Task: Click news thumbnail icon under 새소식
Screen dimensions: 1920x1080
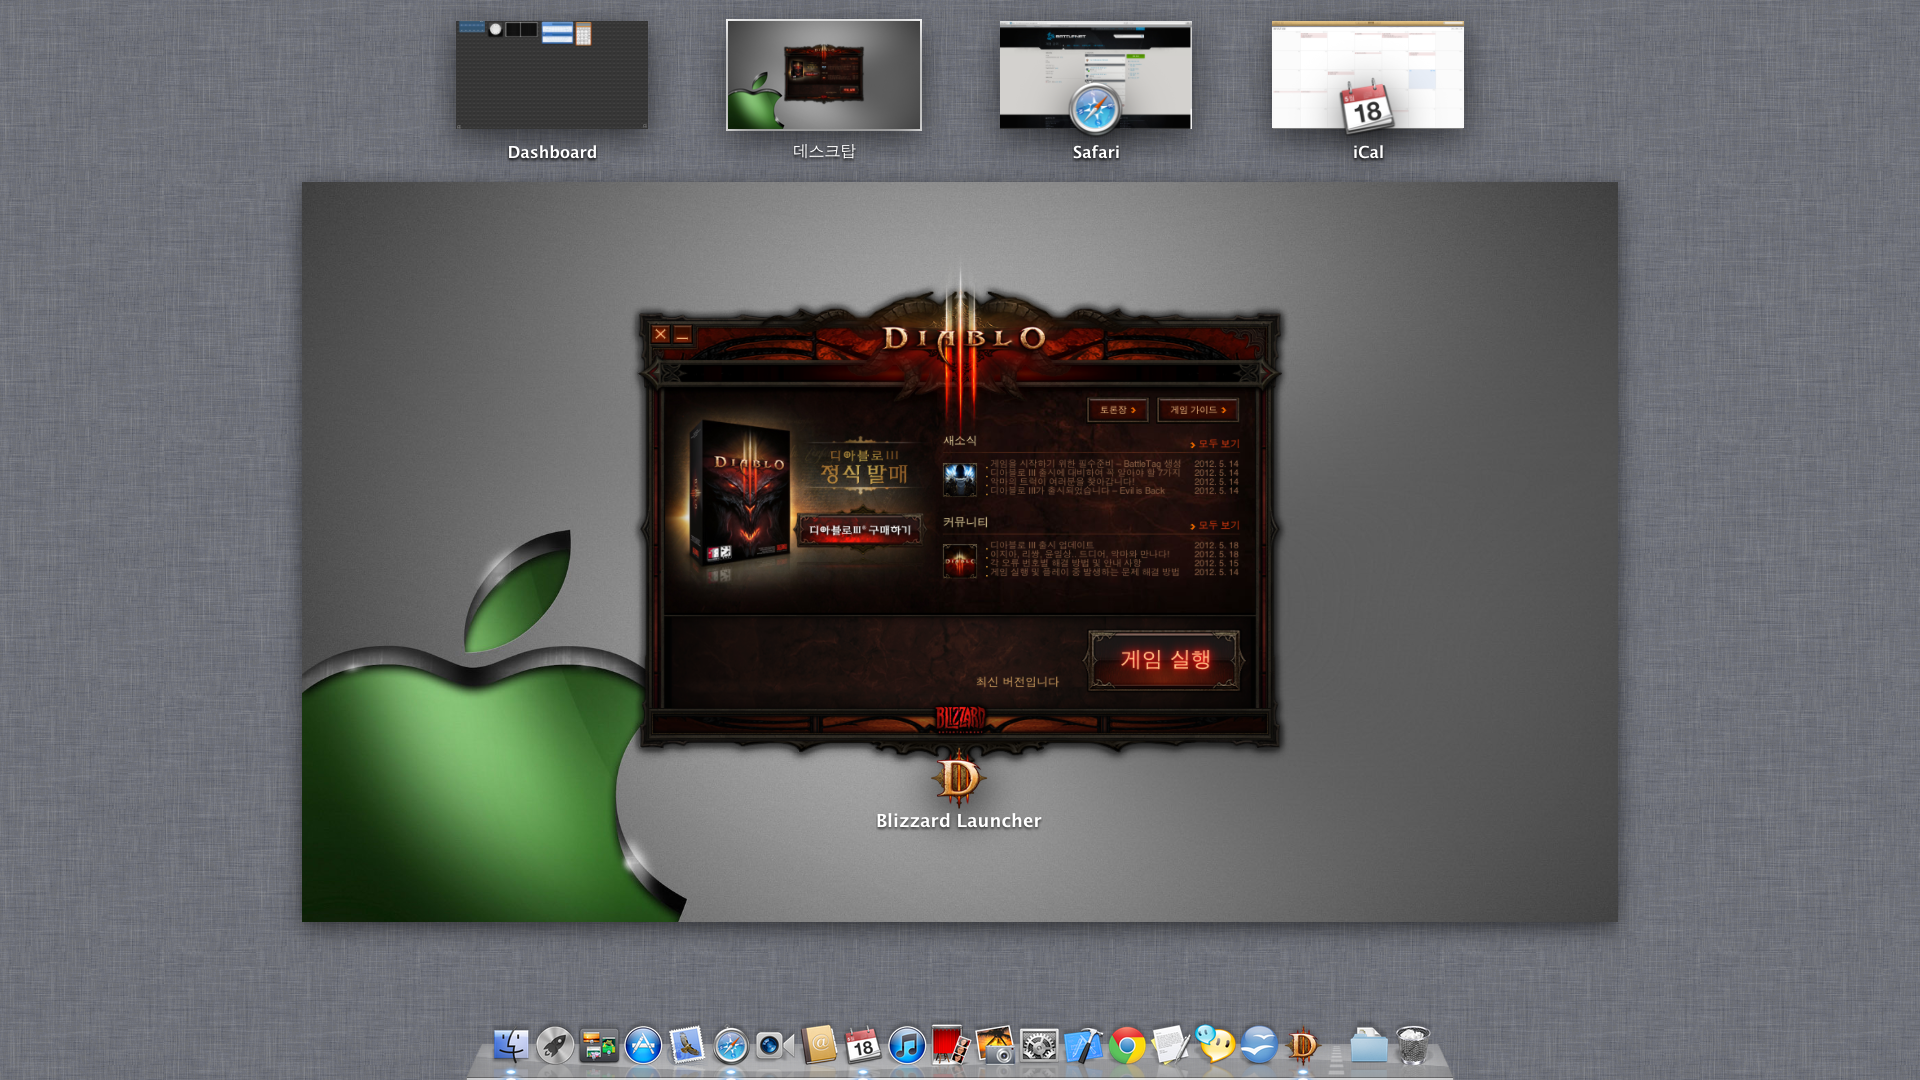Action: [x=960, y=479]
